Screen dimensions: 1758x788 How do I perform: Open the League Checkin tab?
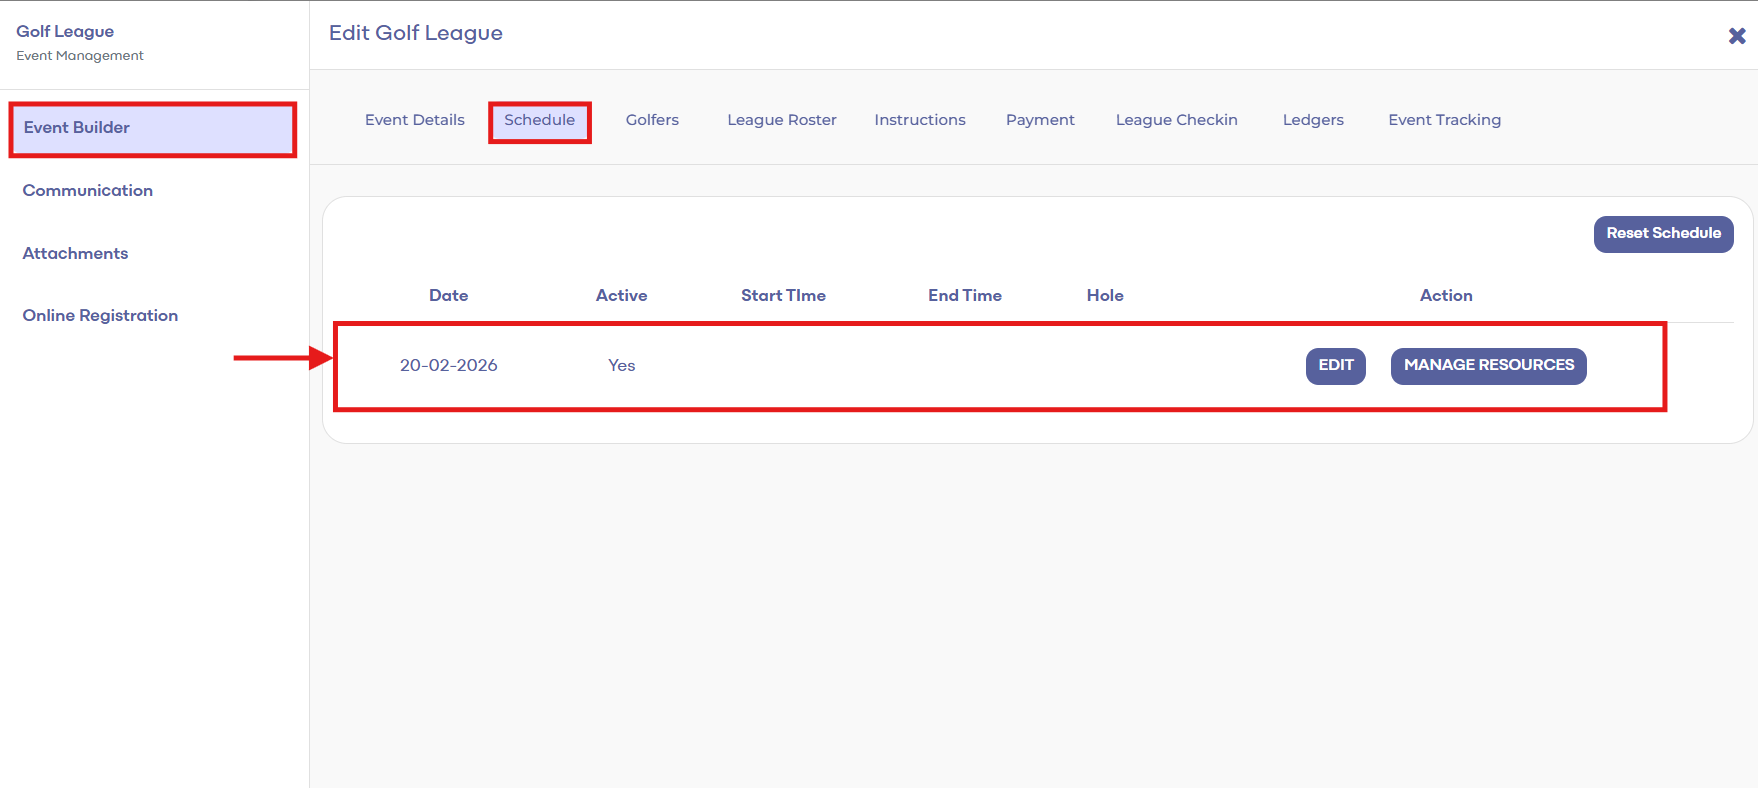pos(1176,120)
